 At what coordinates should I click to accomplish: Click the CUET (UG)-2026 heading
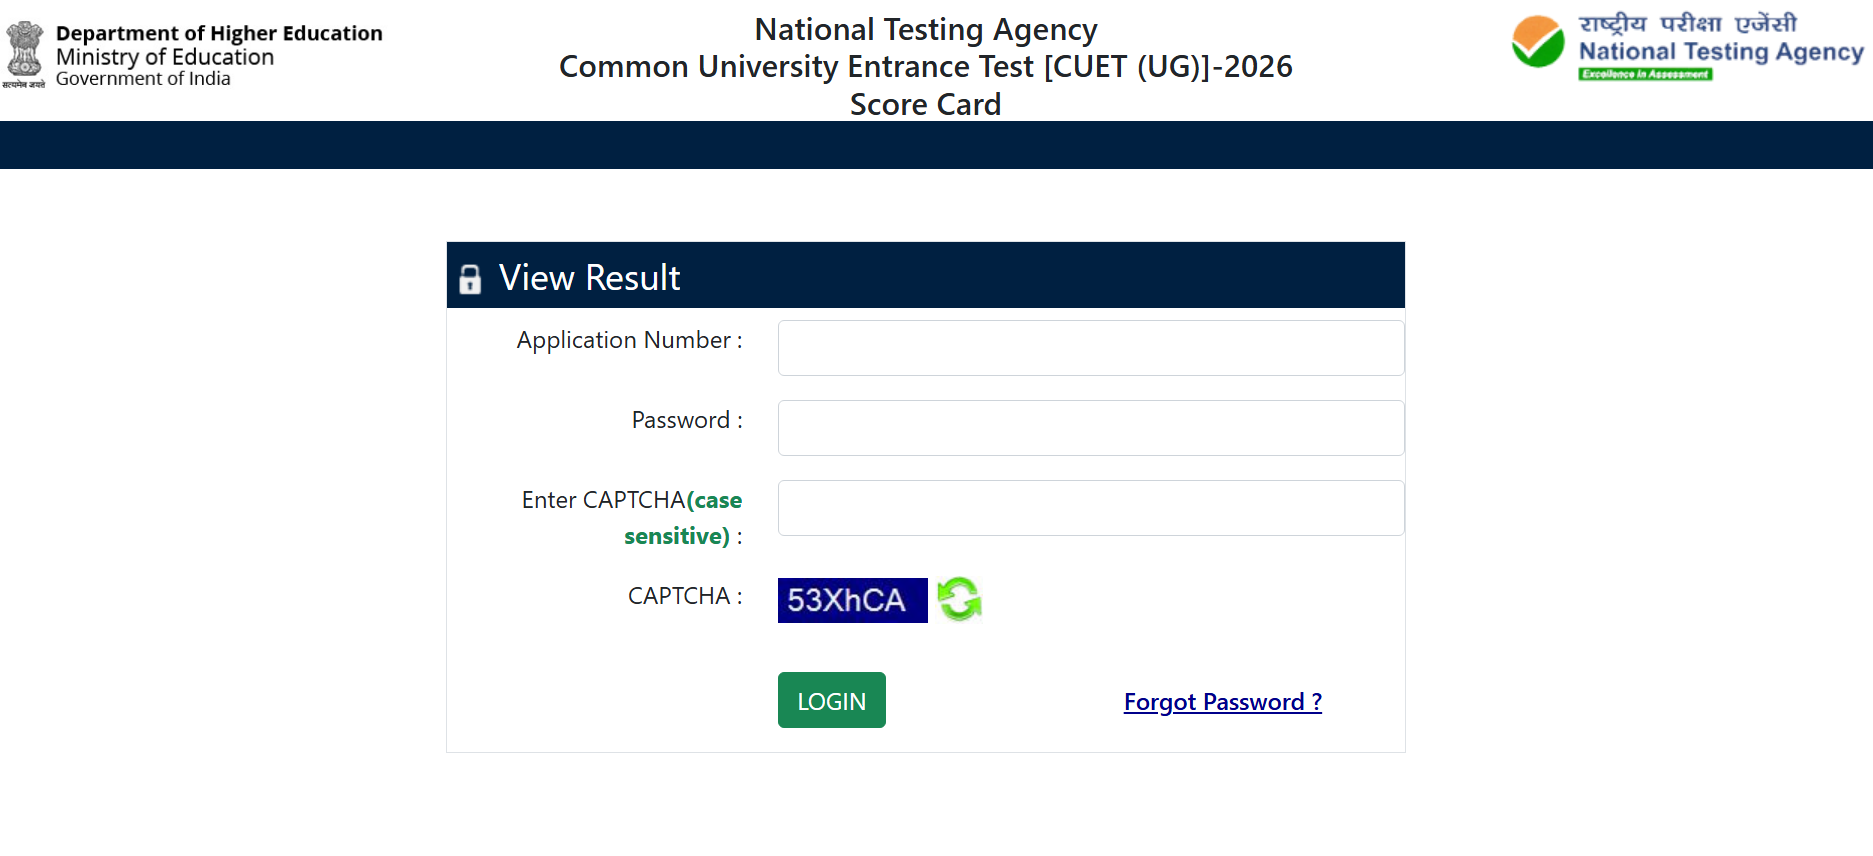pos(926,67)
